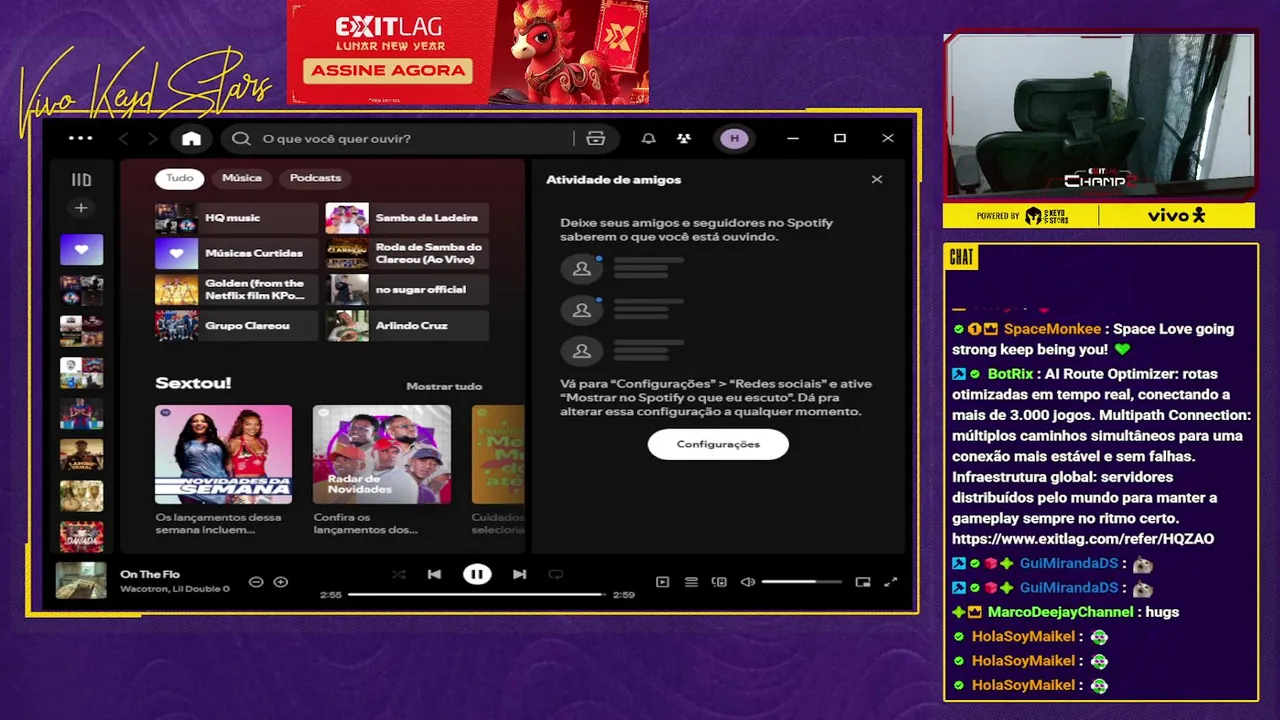Open connect to a device icon
The image size is (1280, 720).
tap(719, 582)
